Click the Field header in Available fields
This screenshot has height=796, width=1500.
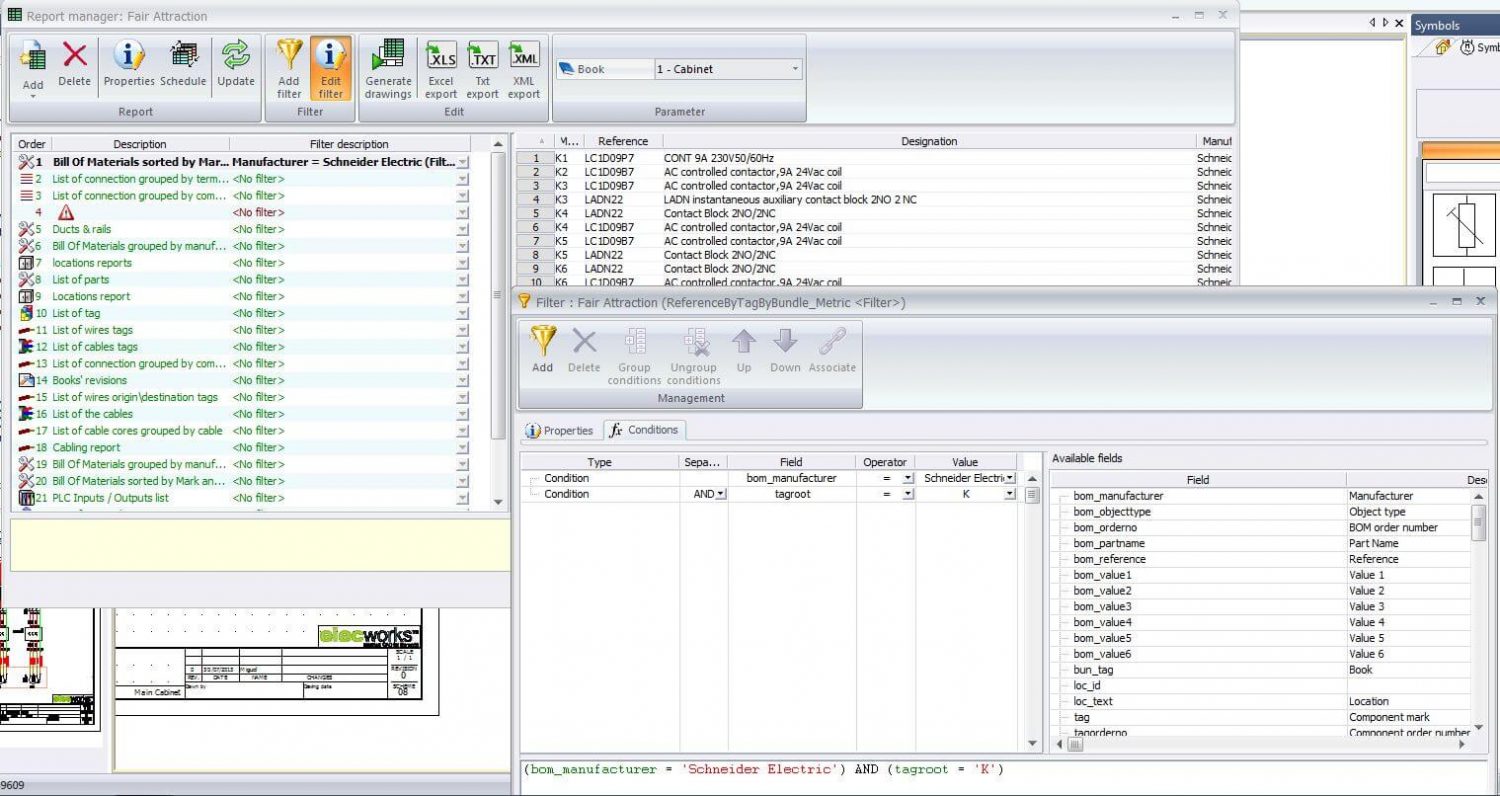1198,480
